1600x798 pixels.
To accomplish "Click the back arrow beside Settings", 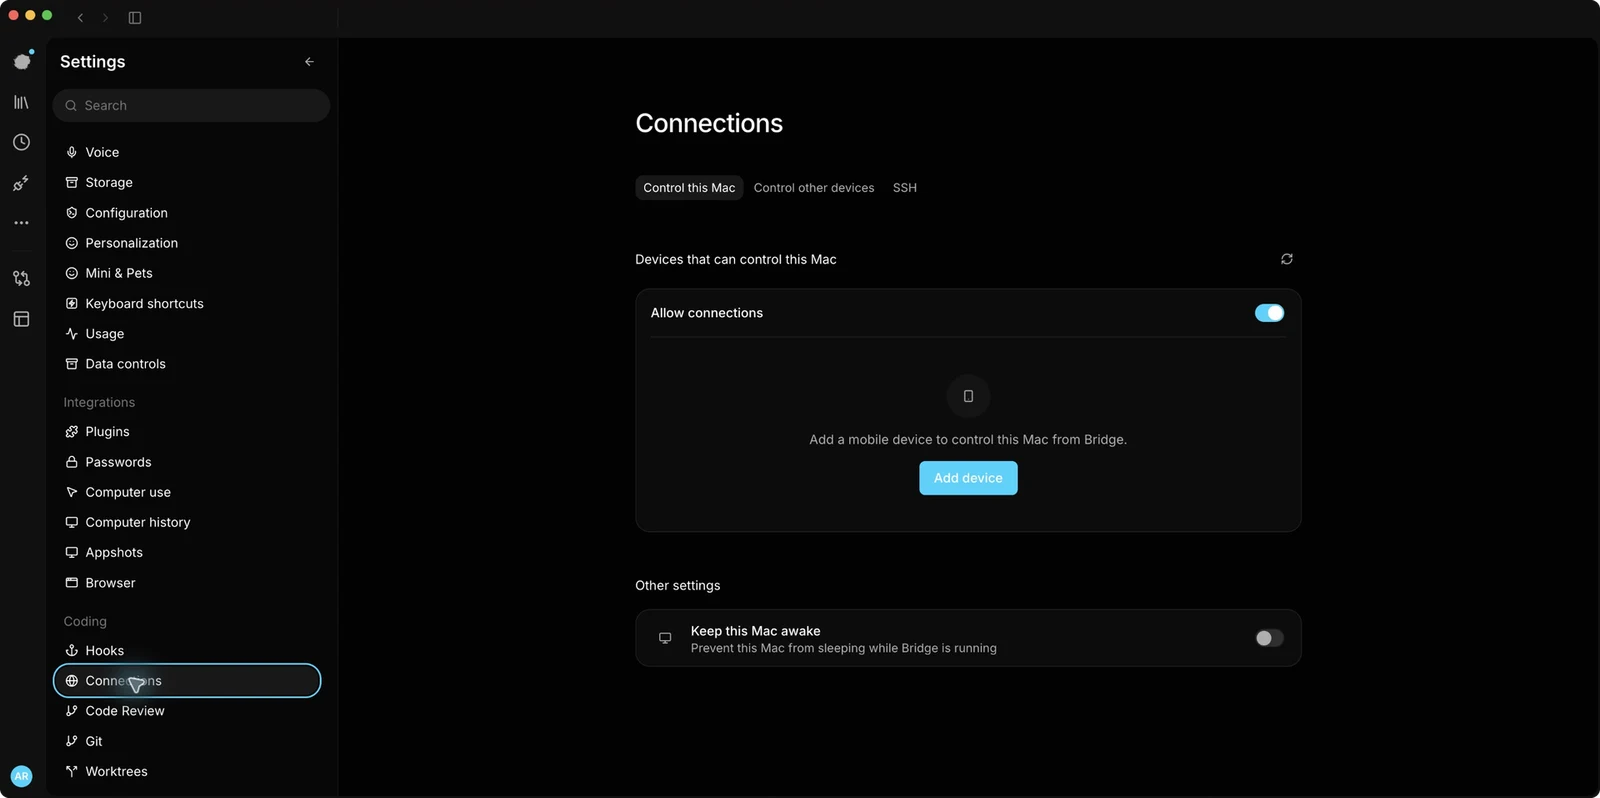I will coord(309,62).
